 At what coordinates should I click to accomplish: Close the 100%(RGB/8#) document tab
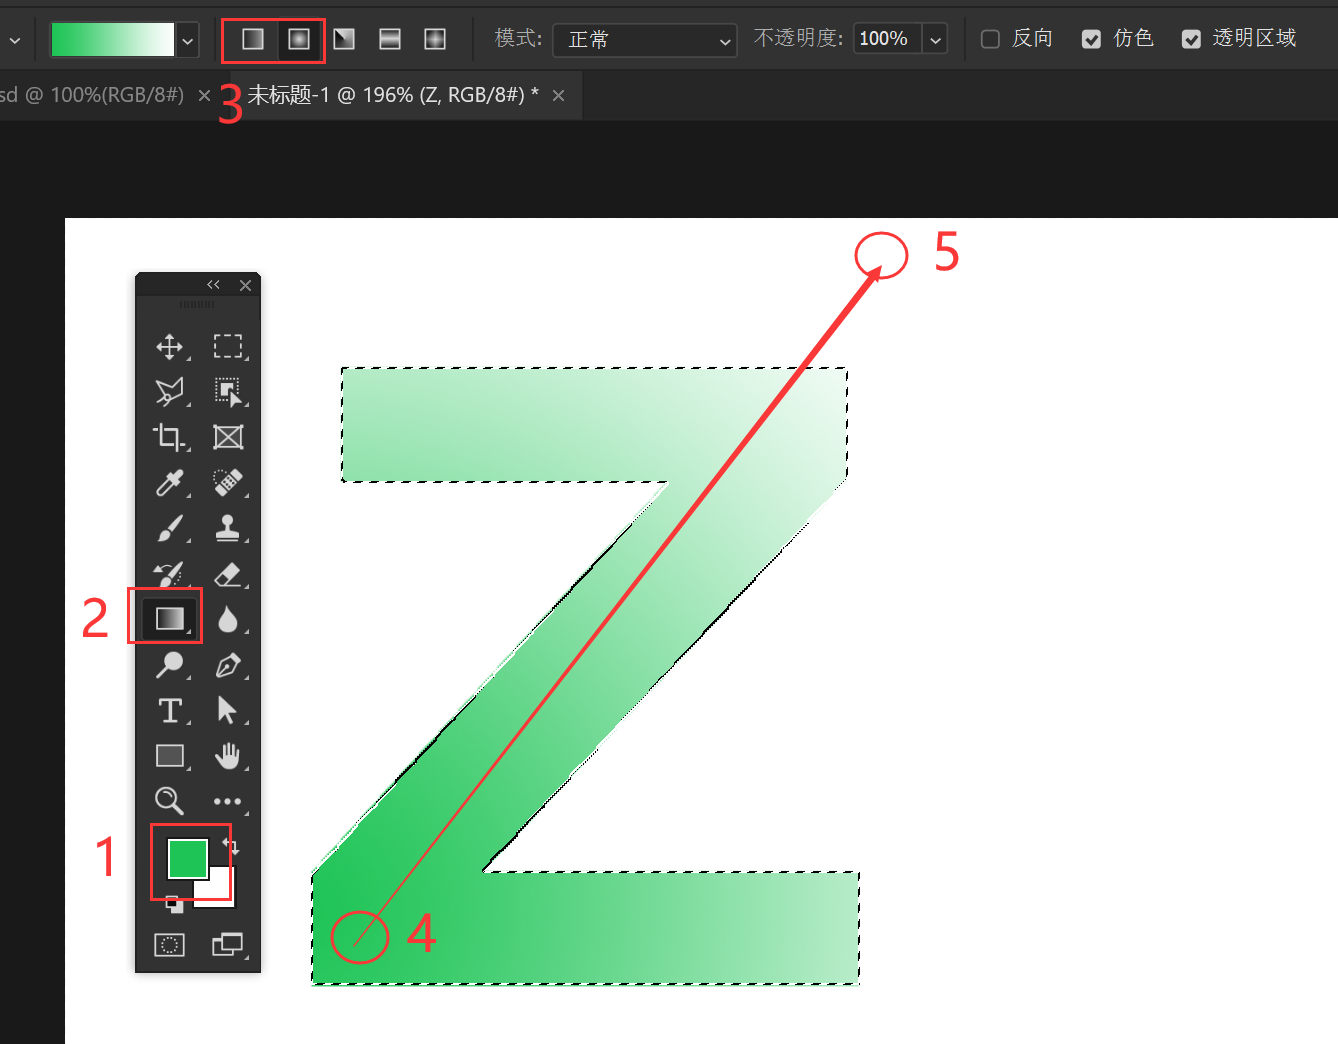coord(205,96)
